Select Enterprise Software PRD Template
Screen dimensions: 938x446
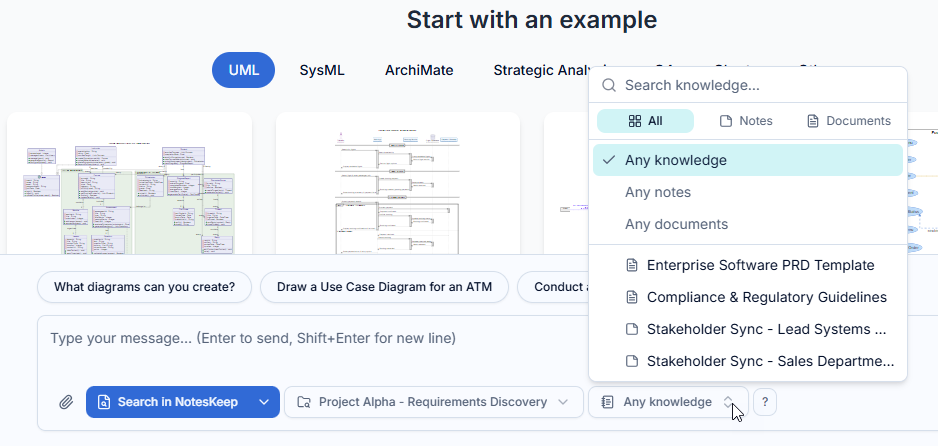click(748, 265)
